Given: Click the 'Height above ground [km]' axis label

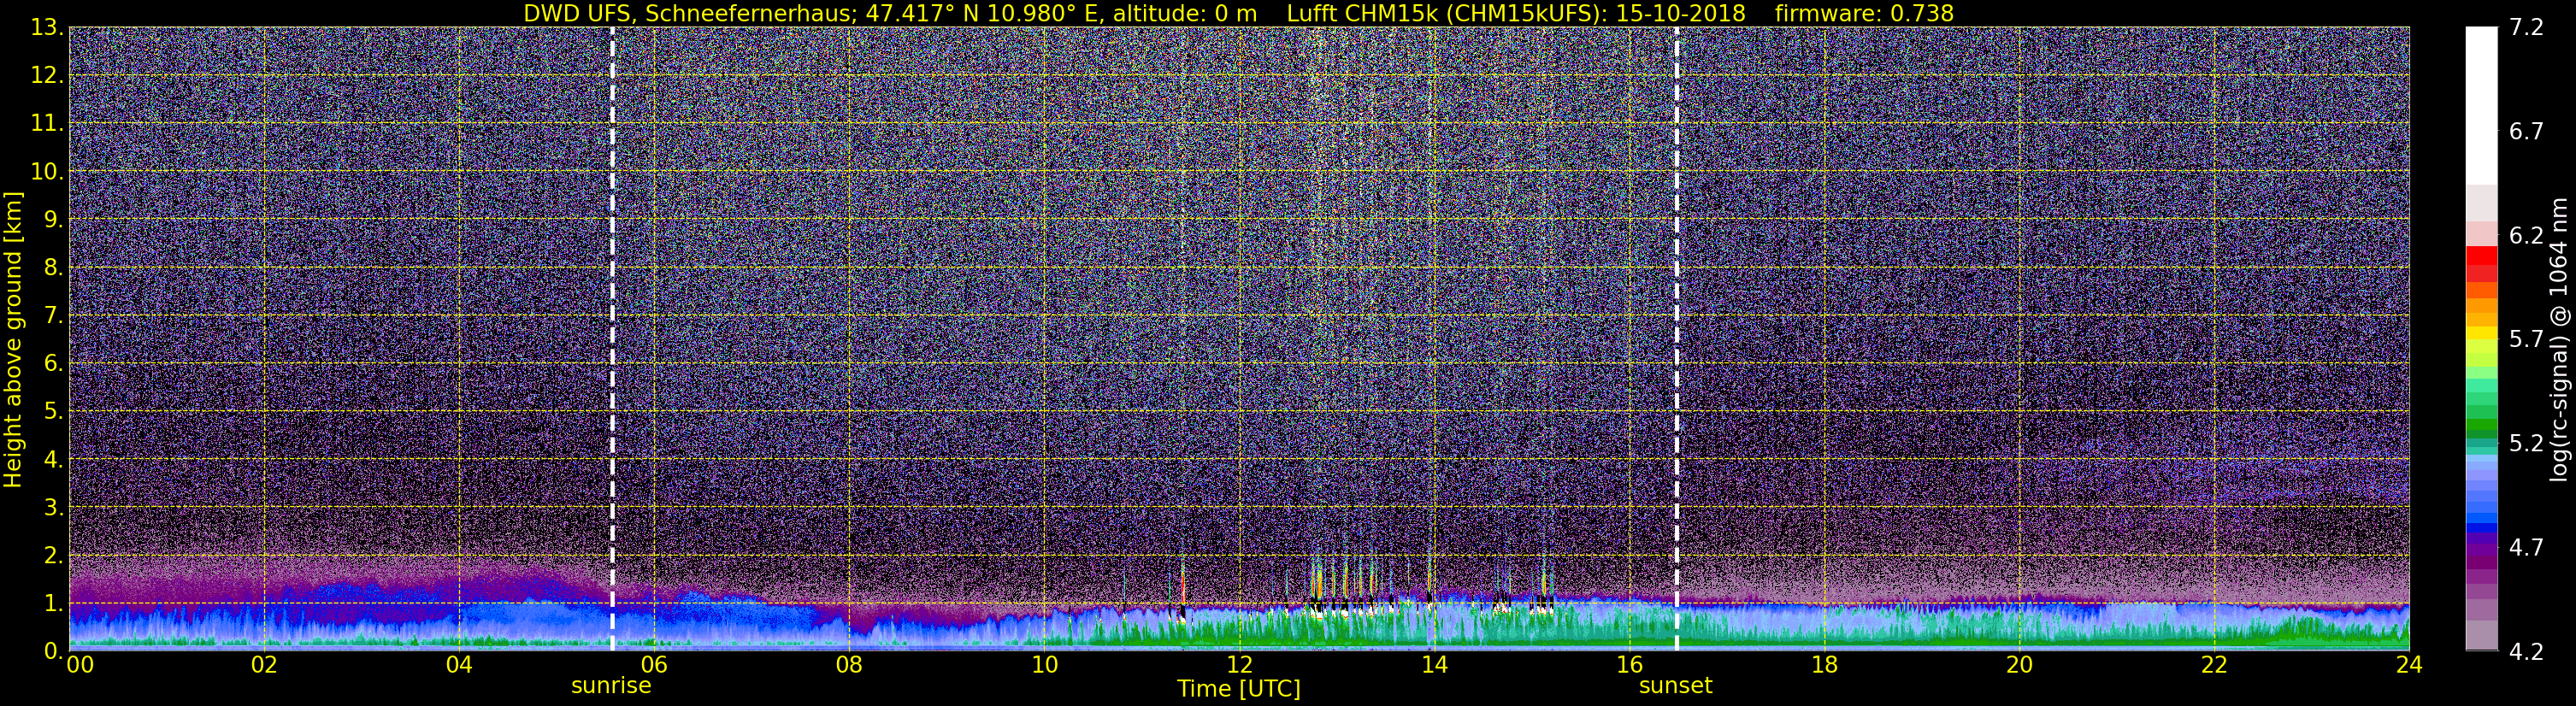Looking at the screenshot, I should pyautogui.click(x=13, y=339).
